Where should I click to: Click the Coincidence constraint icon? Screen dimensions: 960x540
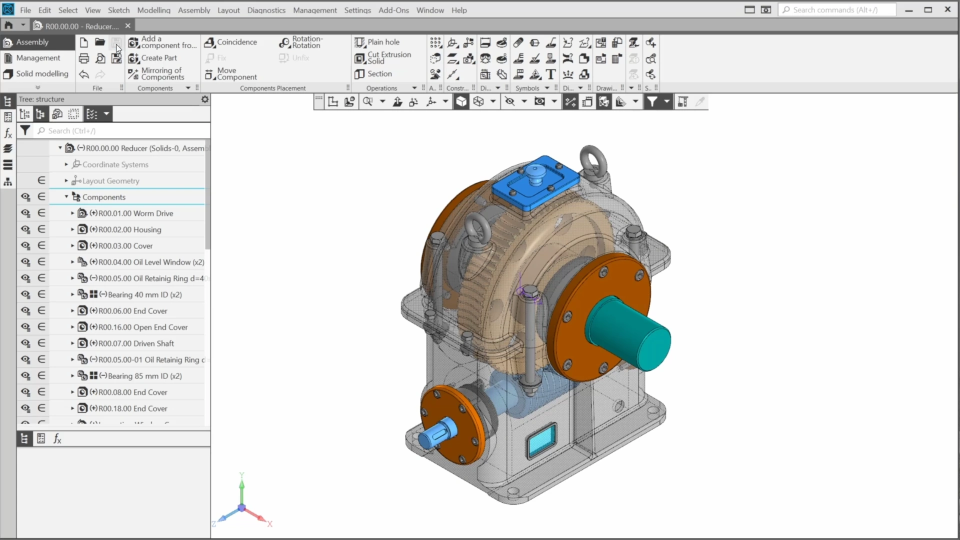coord(210,42)
